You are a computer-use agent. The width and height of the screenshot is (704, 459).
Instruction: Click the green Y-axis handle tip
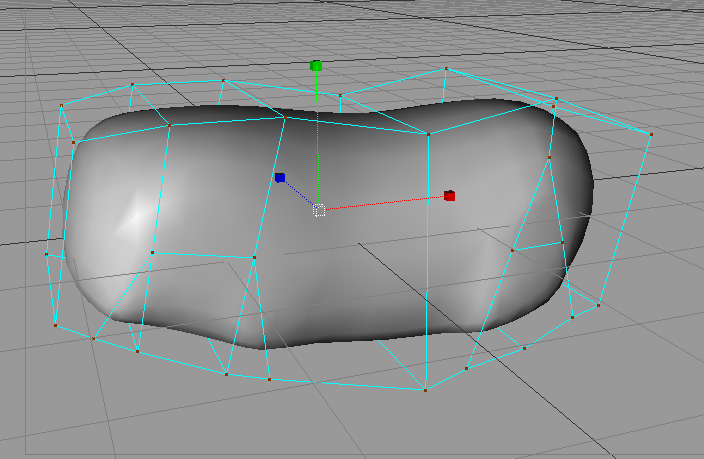[x=316, y=66]
